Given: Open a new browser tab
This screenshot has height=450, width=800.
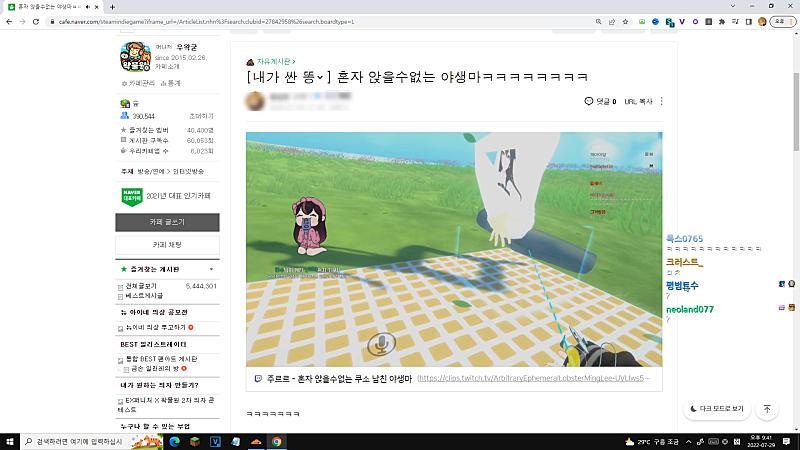Looking at the screenshot, I should point(112,7).
